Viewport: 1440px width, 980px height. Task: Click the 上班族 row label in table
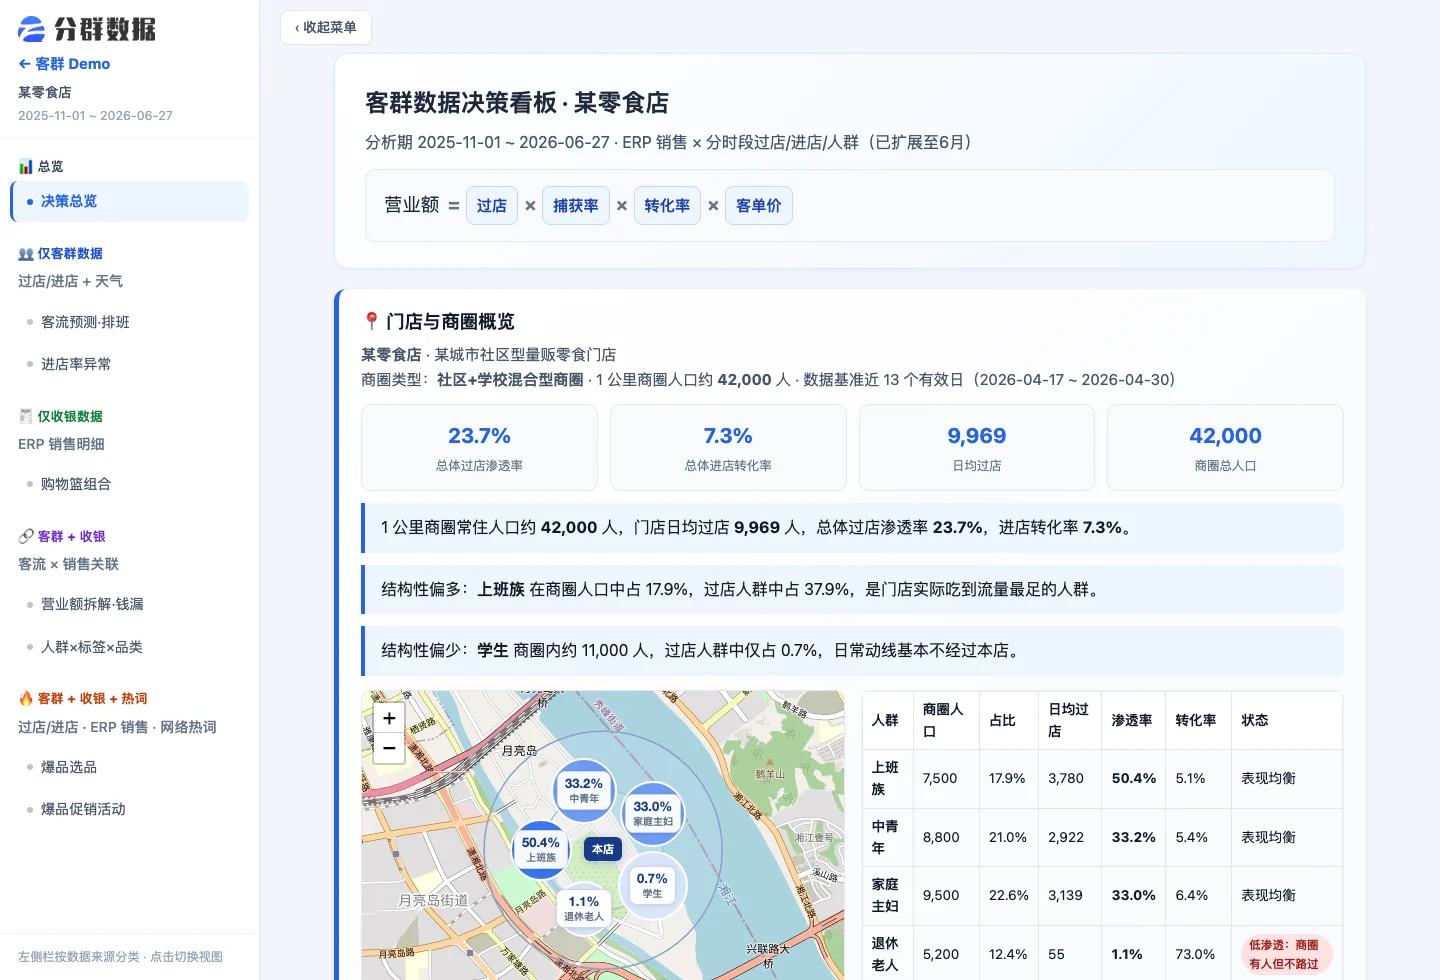point(886,778)
